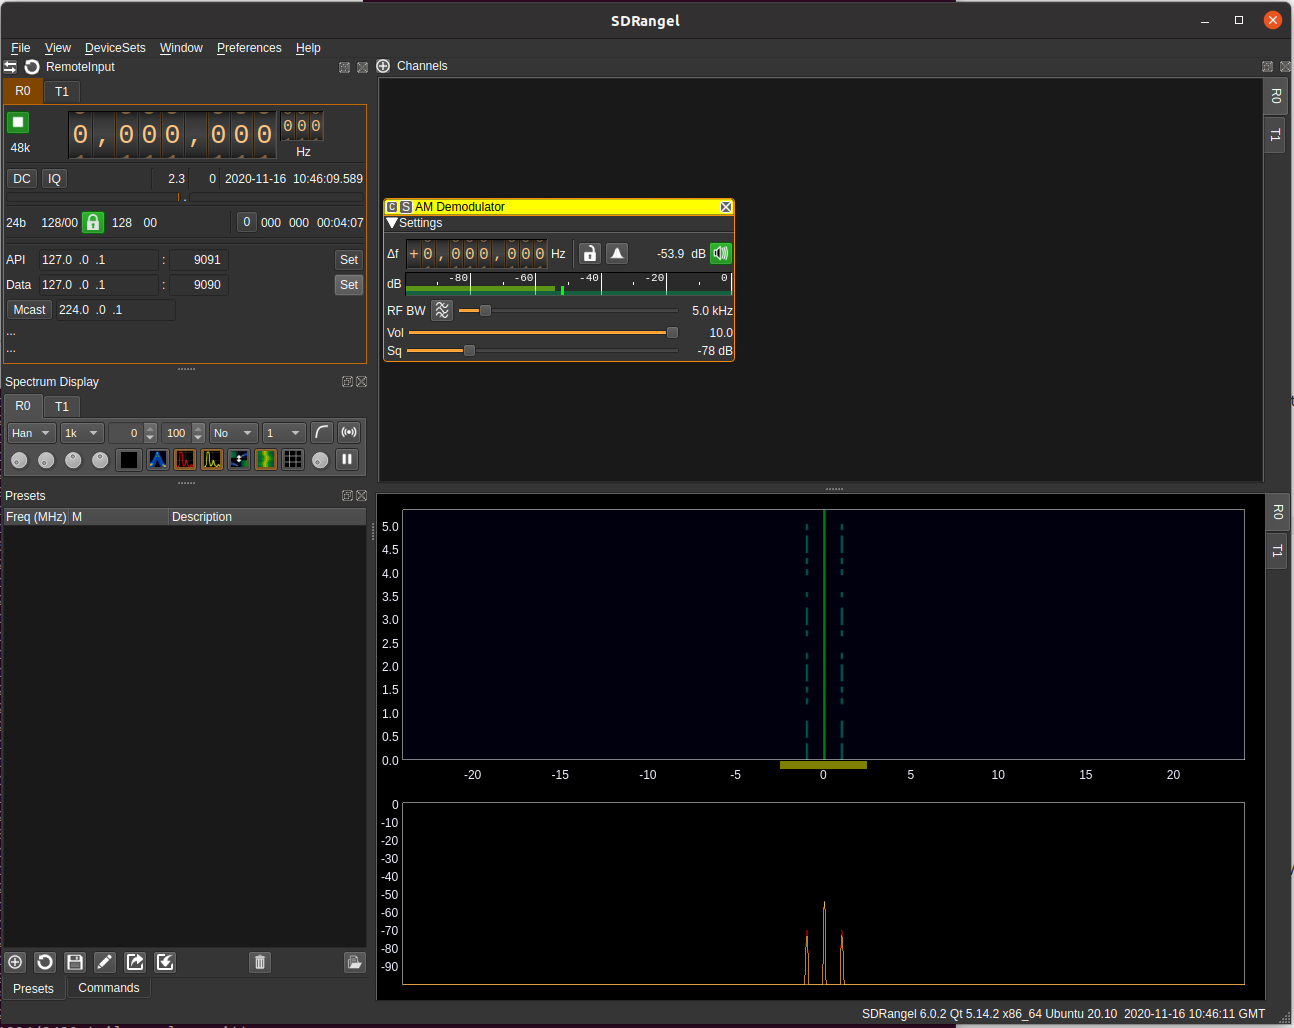Toggle the red max hold spectrum
The height and width of the screenshot is (1028, 1294).
[x=185, y=460]
